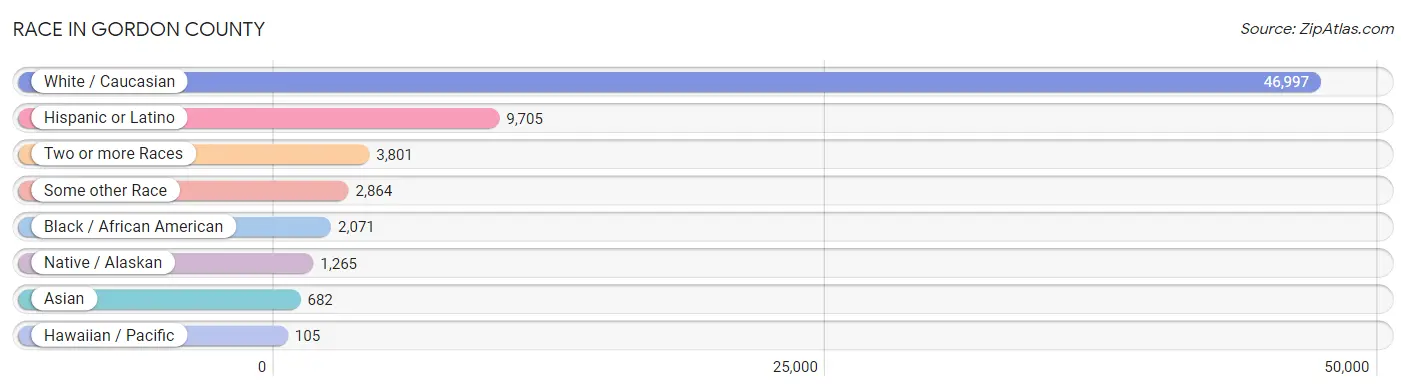
Task: Click the 1,265 value label
Action: pos(338,263)
